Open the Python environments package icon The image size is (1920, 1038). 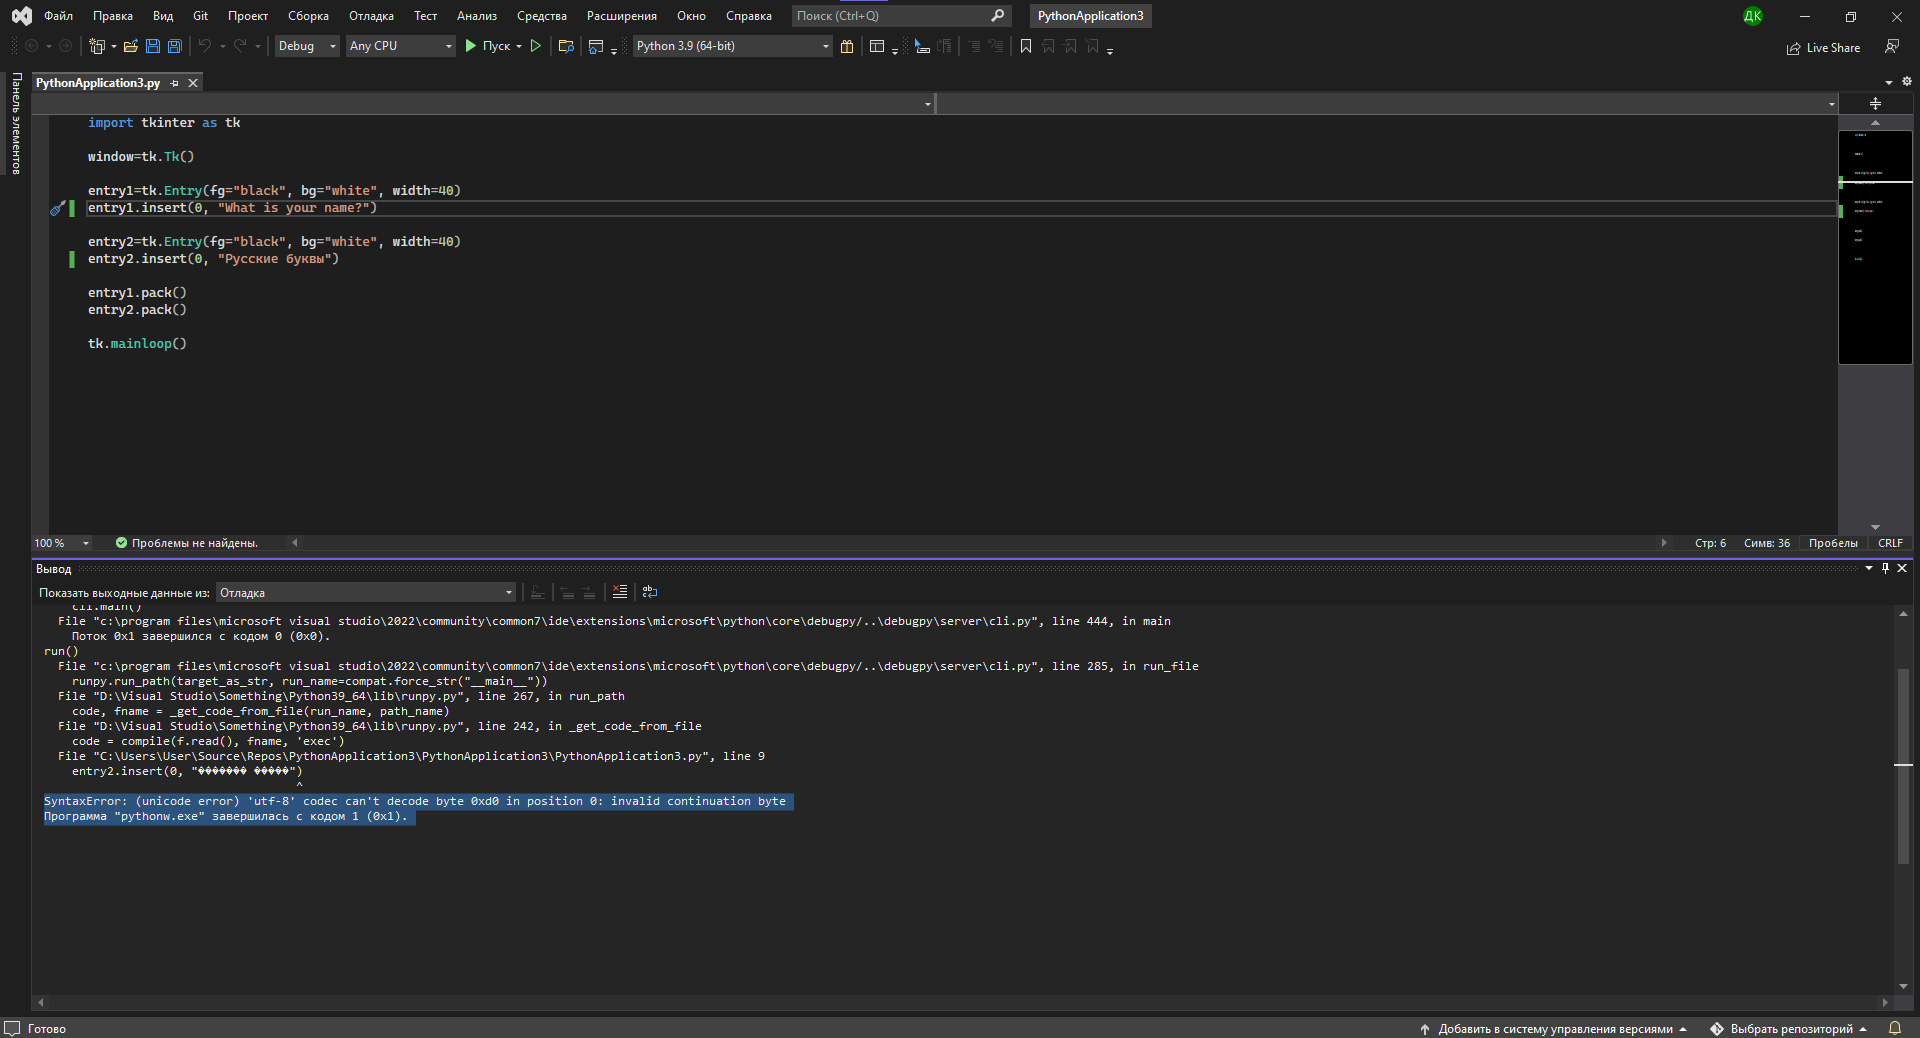(847, 46)
